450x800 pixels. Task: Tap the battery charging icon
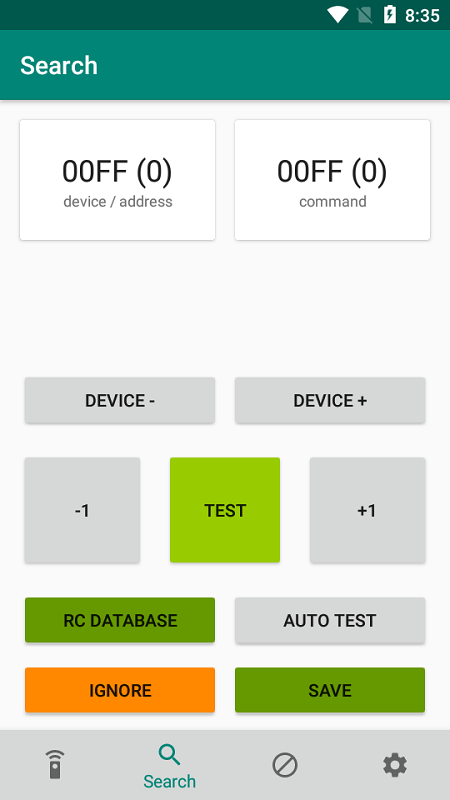(390, 15)
